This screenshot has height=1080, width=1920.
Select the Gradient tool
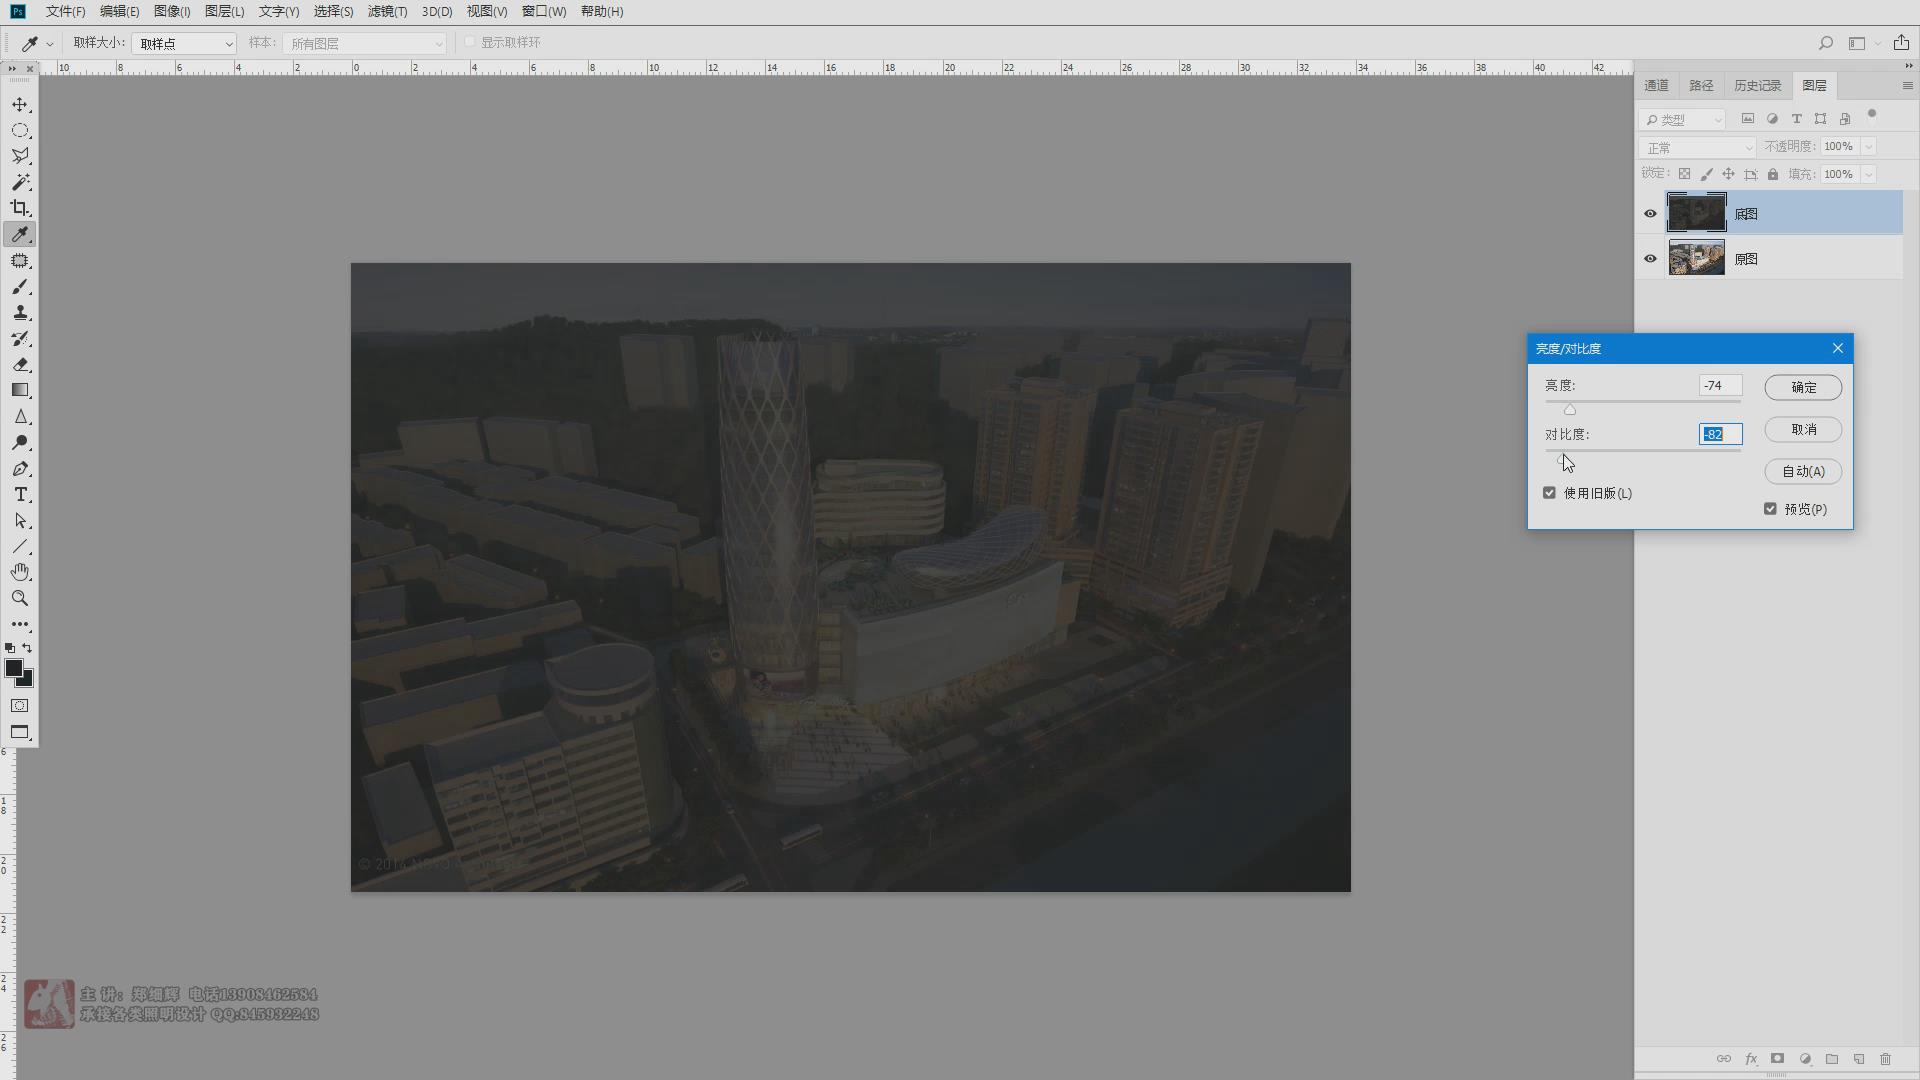tap(20, 391)
